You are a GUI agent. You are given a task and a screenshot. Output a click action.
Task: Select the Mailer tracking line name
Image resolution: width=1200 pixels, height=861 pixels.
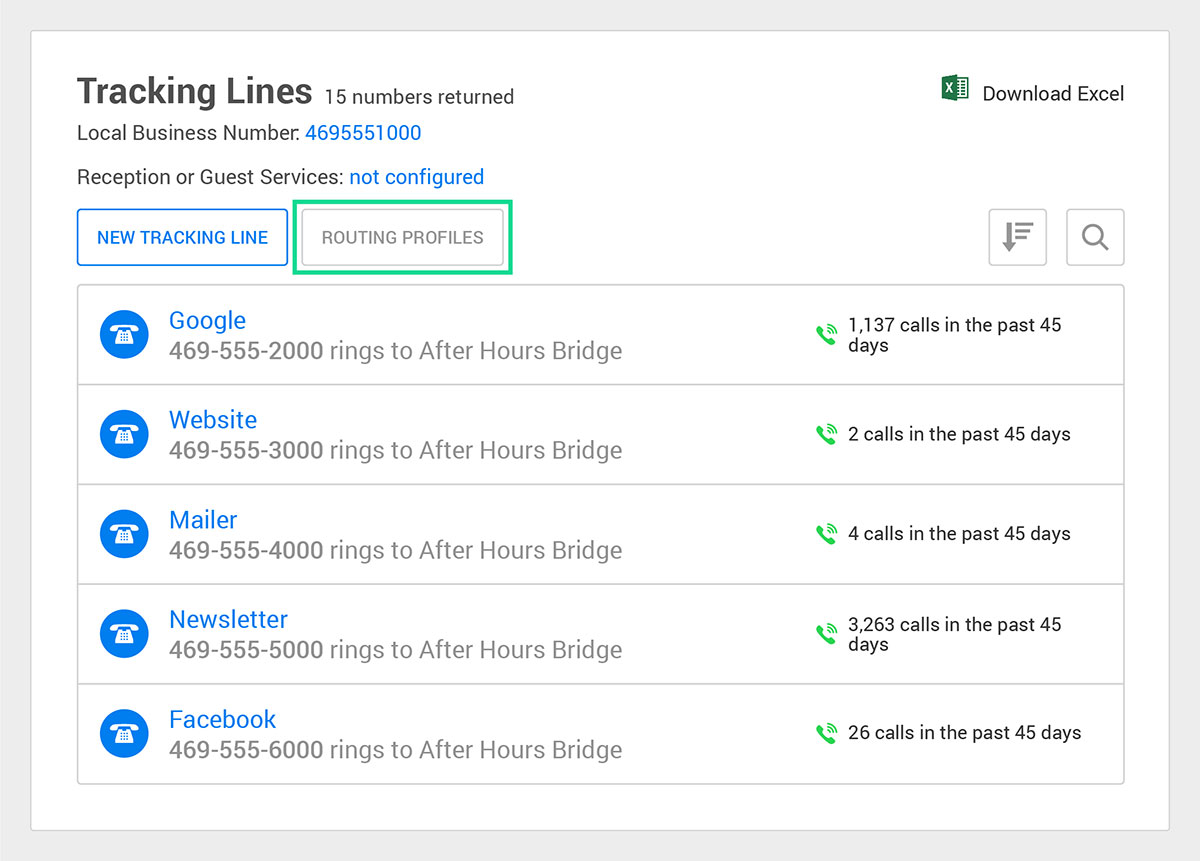click(203, 520)
